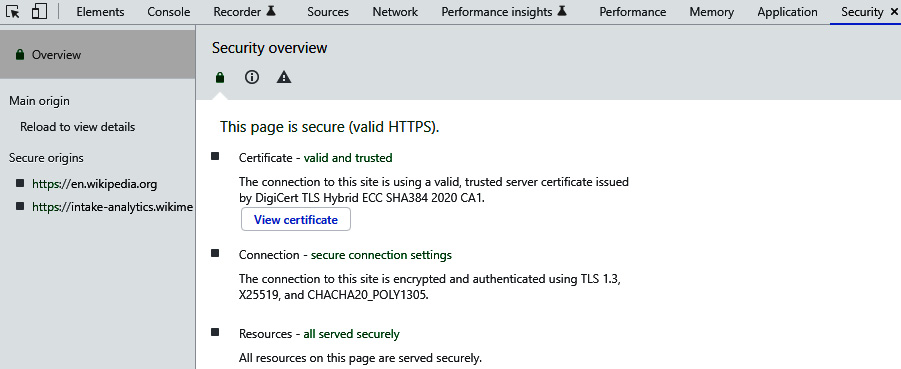The height and width of the screenshot is (369, 901).
Task: Select the intake-analytics.wikimedia origin
Action: click(113, 207)
